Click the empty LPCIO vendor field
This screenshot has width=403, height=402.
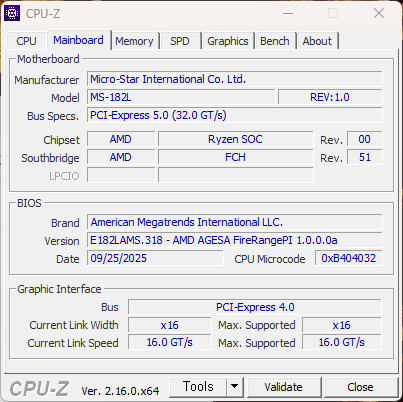tap(121, 175)
